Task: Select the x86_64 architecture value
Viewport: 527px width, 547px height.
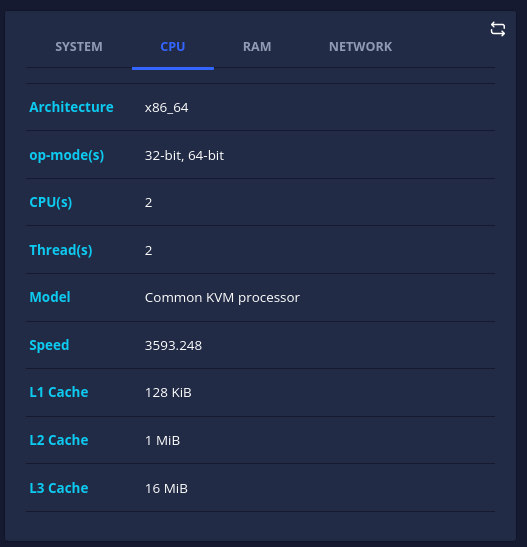Action: click(x=166, y=107)
